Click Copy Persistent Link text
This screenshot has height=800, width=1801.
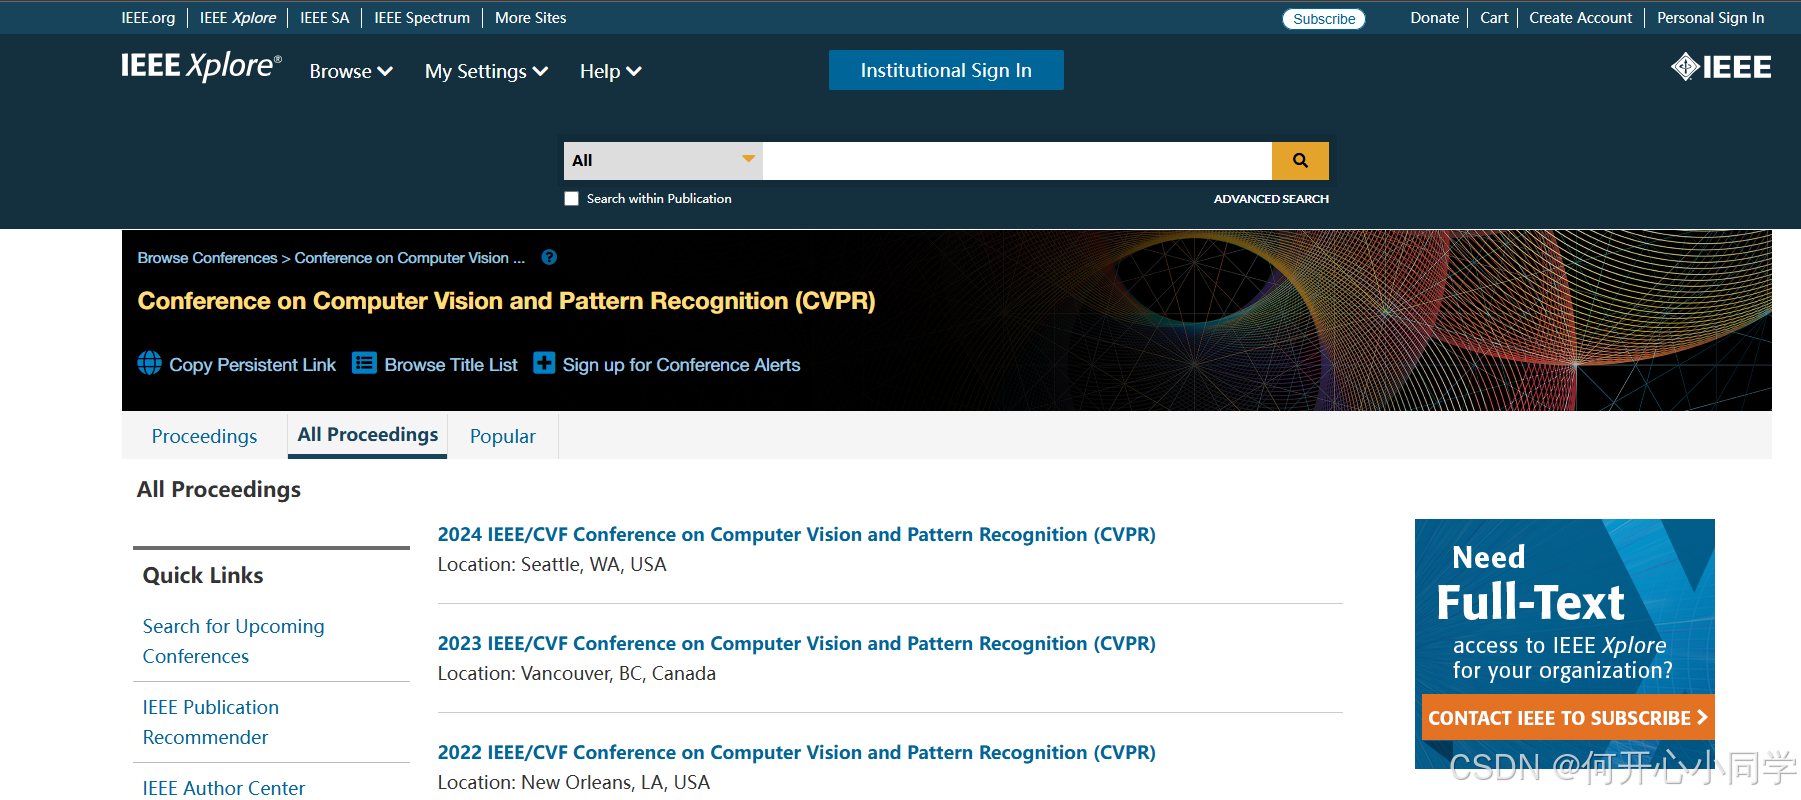click(252, 365)
